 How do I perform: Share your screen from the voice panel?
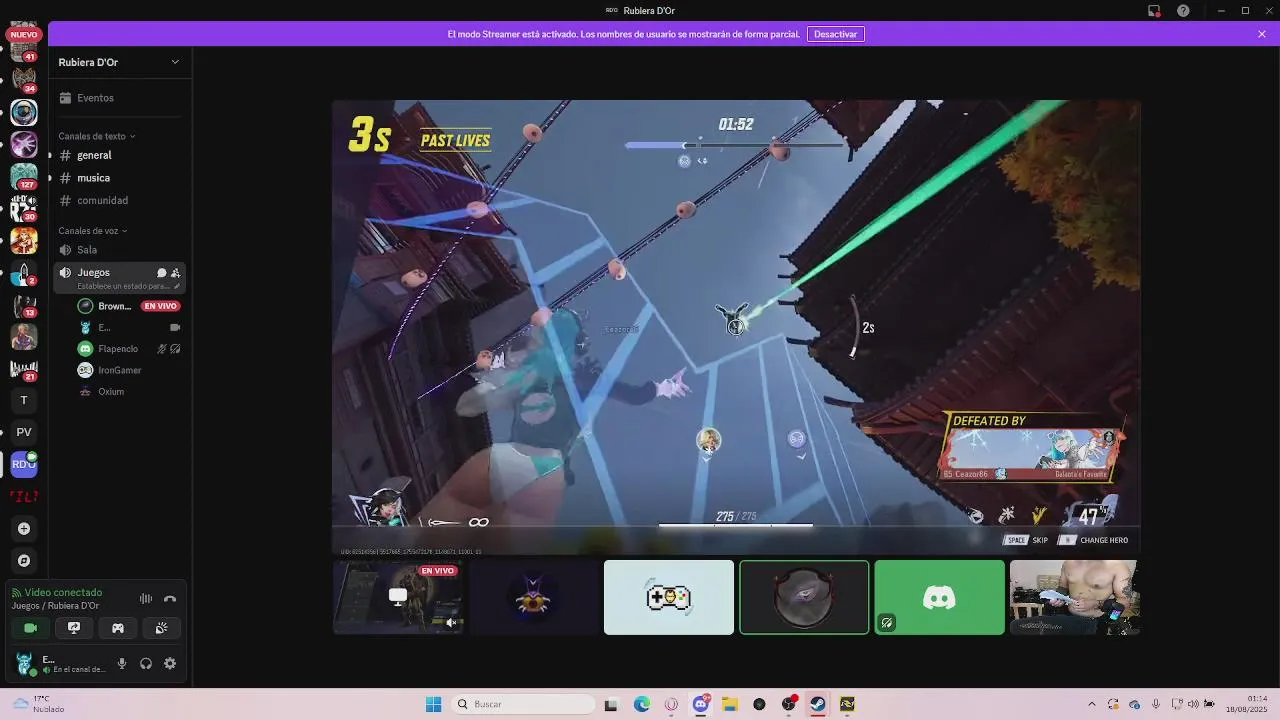(74, 628)
